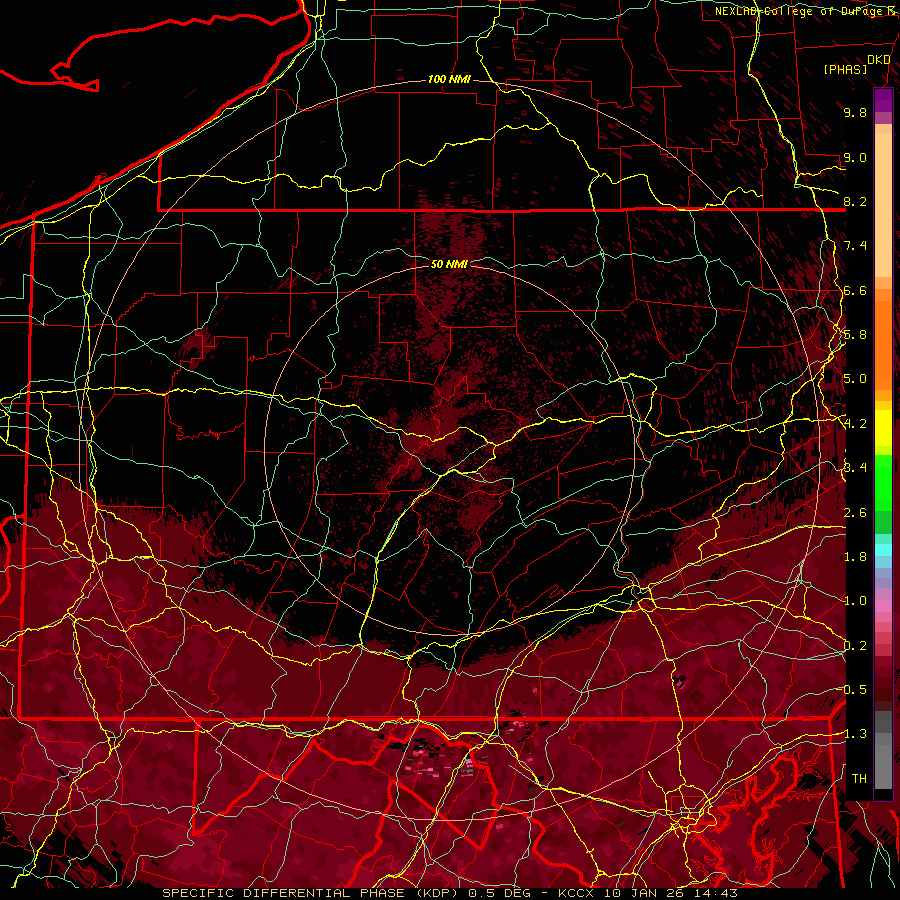Image resolution: width=900 pixels, height=900 pixels.
Task: Click the "TH" threshold label on scale
Action: click(859, 779)
